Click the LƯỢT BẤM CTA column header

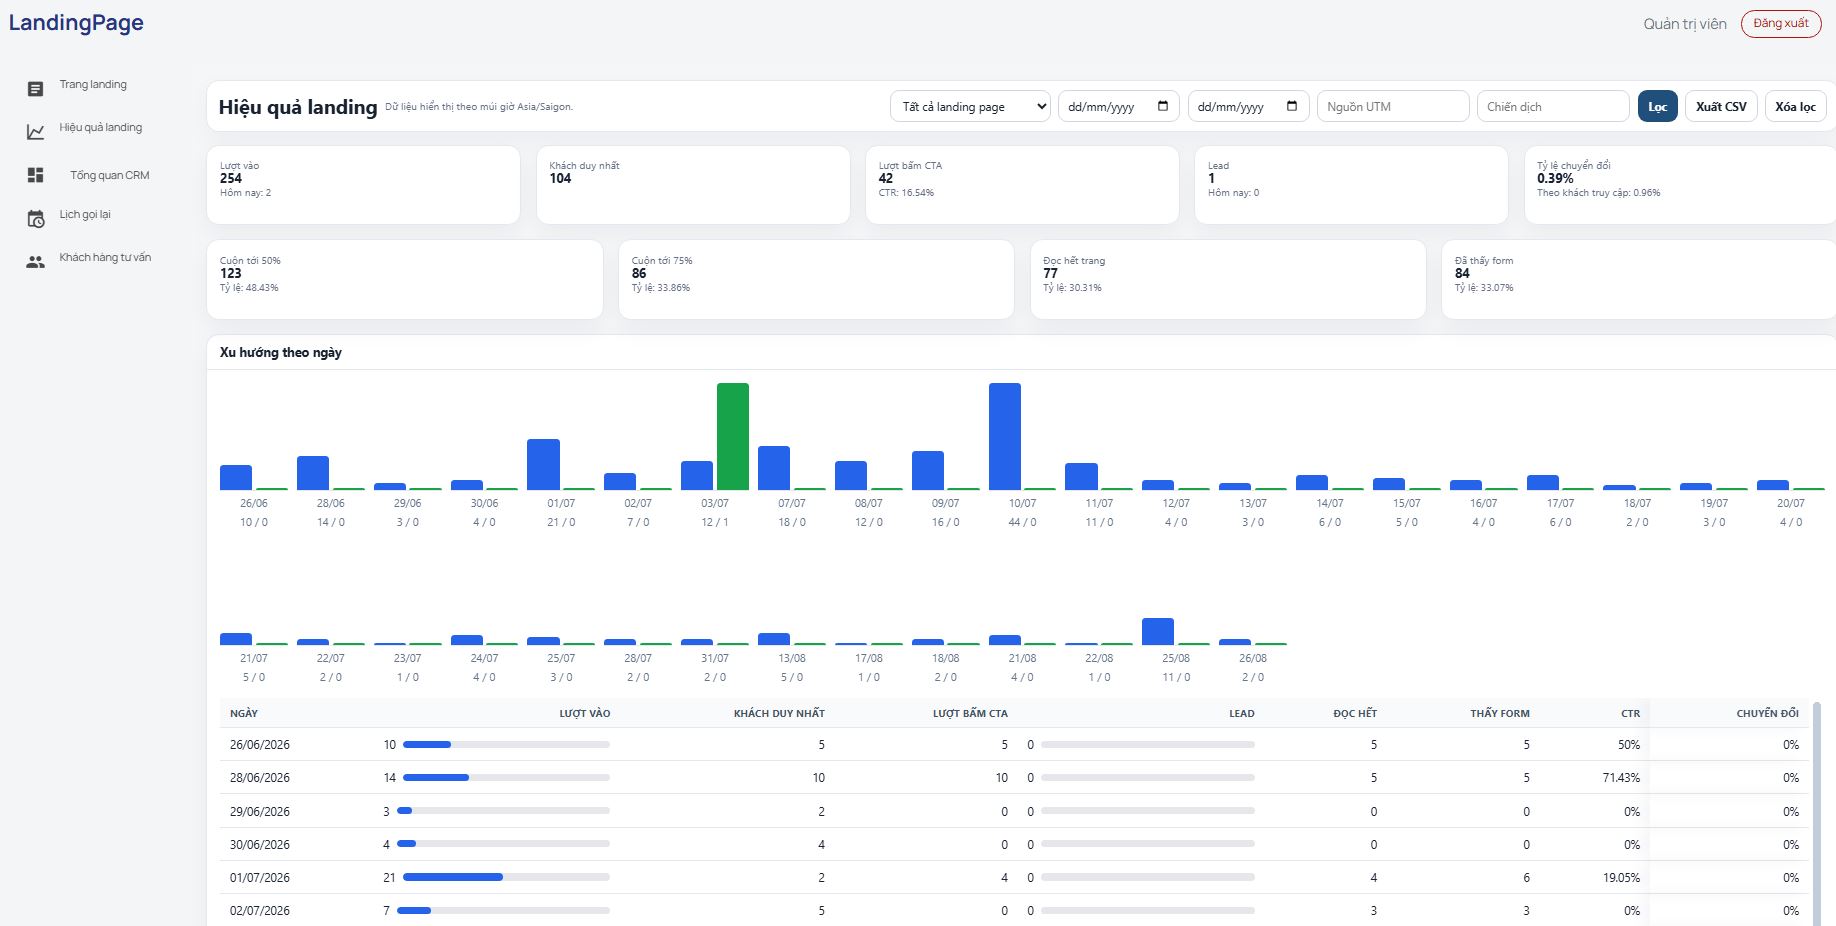click(x=970, y=713)
